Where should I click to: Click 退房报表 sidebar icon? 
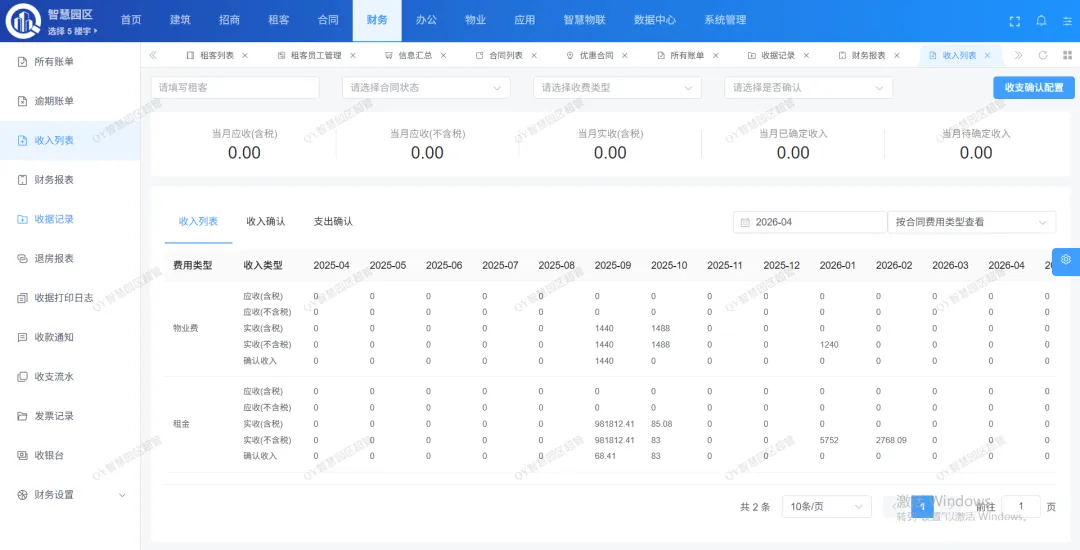click(22, 259)
